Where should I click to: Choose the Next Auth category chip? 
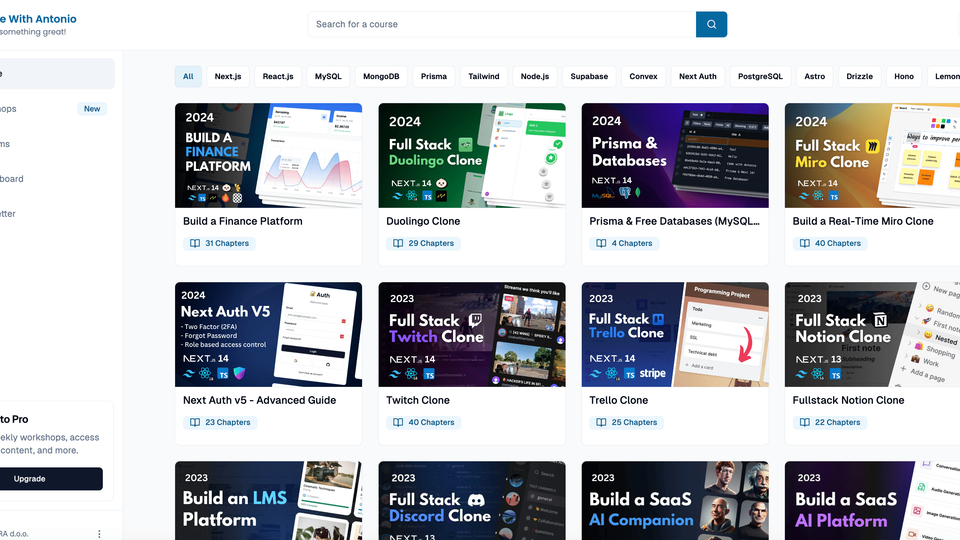(x=697, y=77)
